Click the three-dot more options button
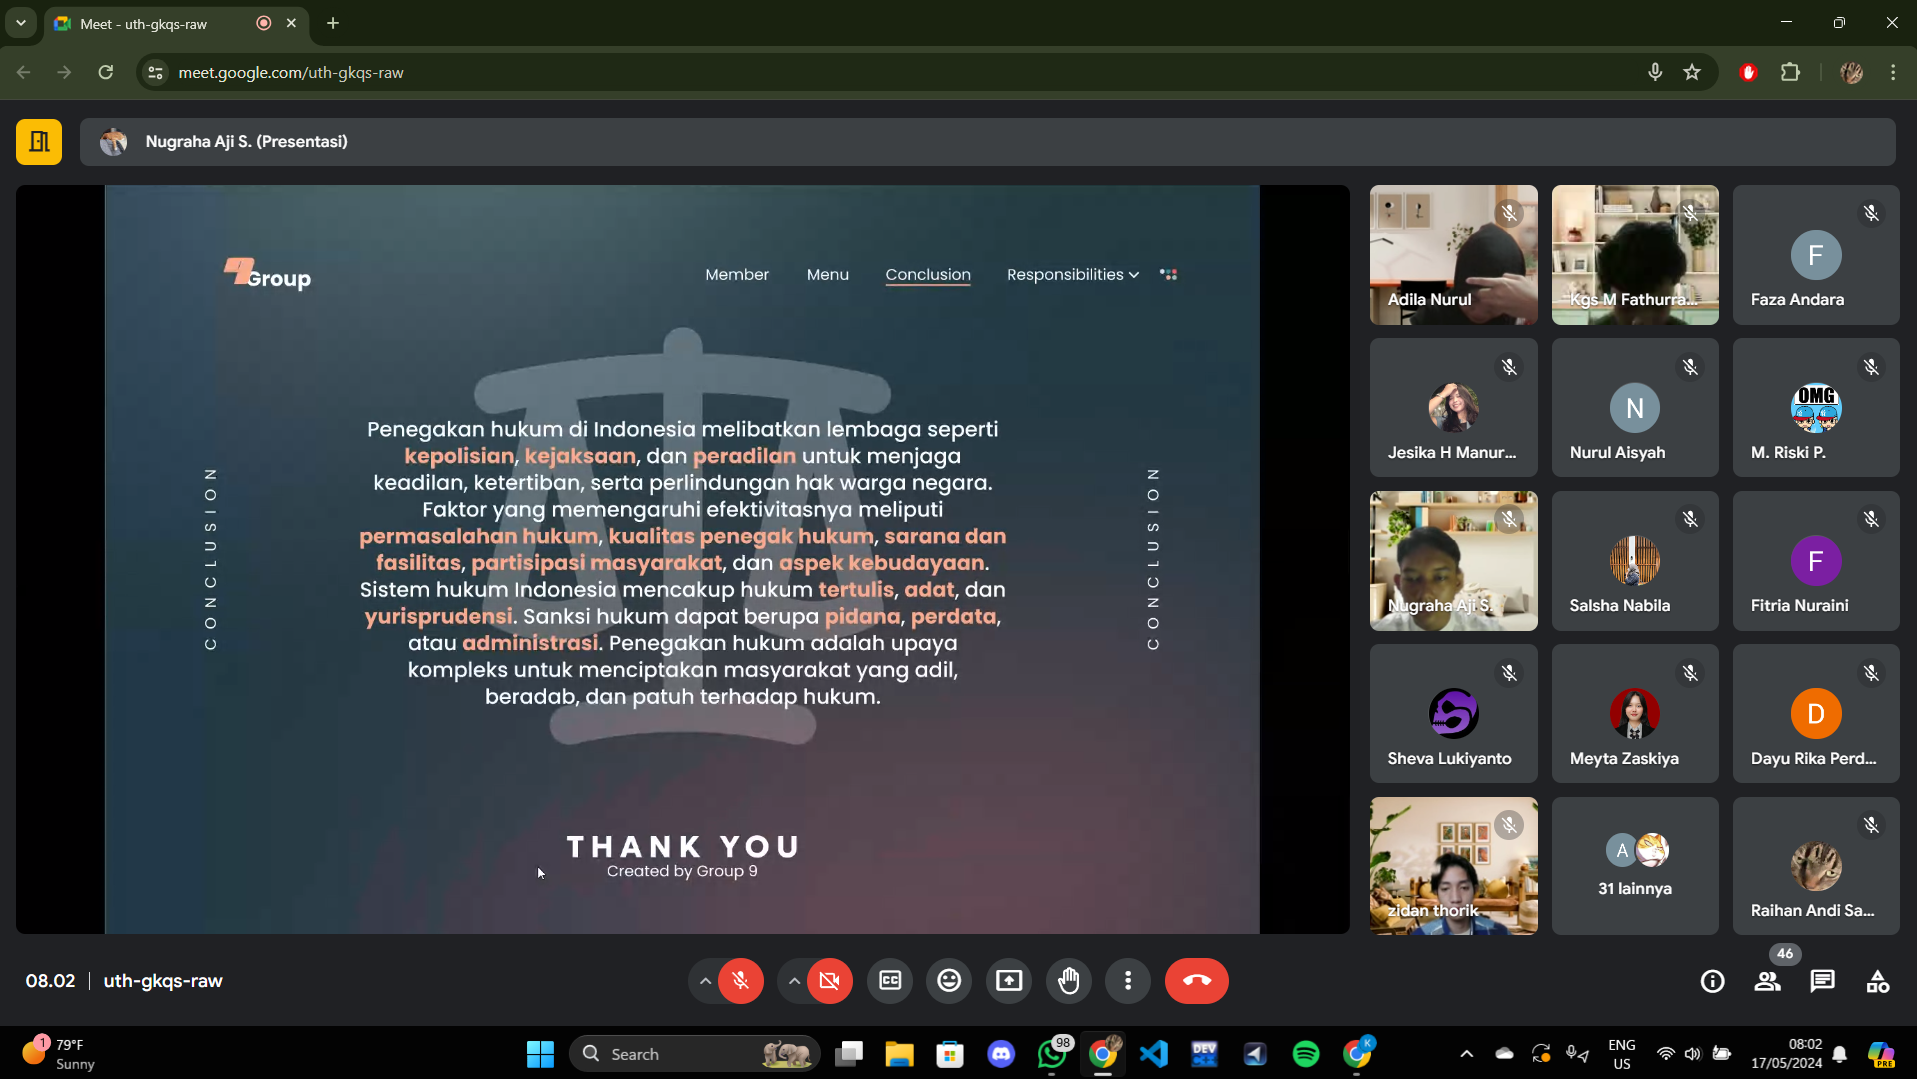This screenshot has width=1917, height=1079. (1128, 981)
